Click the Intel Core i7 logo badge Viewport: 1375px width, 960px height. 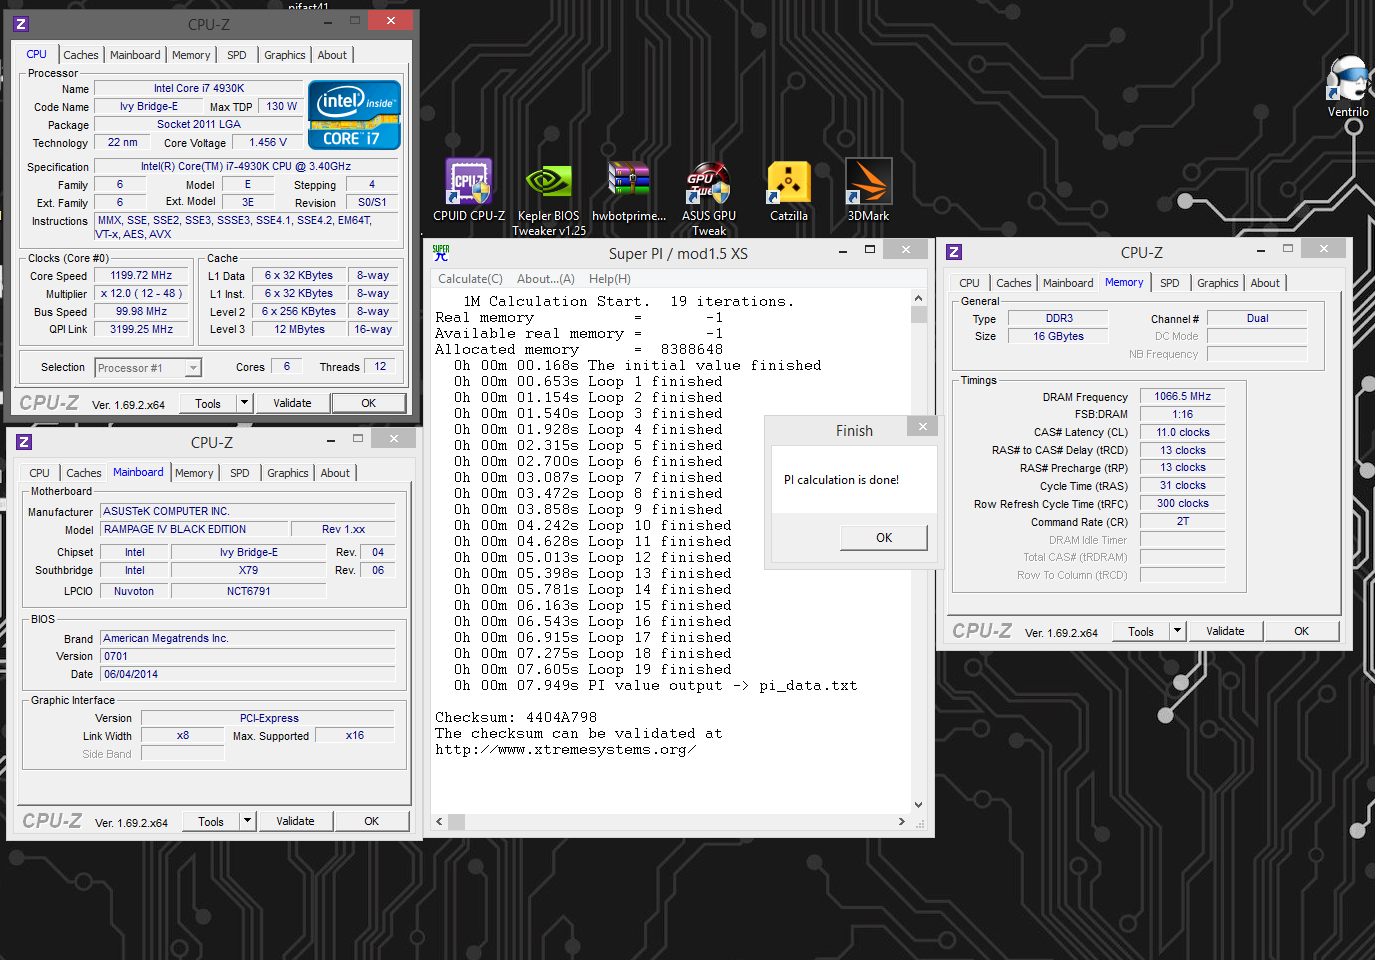coord(355,115)
